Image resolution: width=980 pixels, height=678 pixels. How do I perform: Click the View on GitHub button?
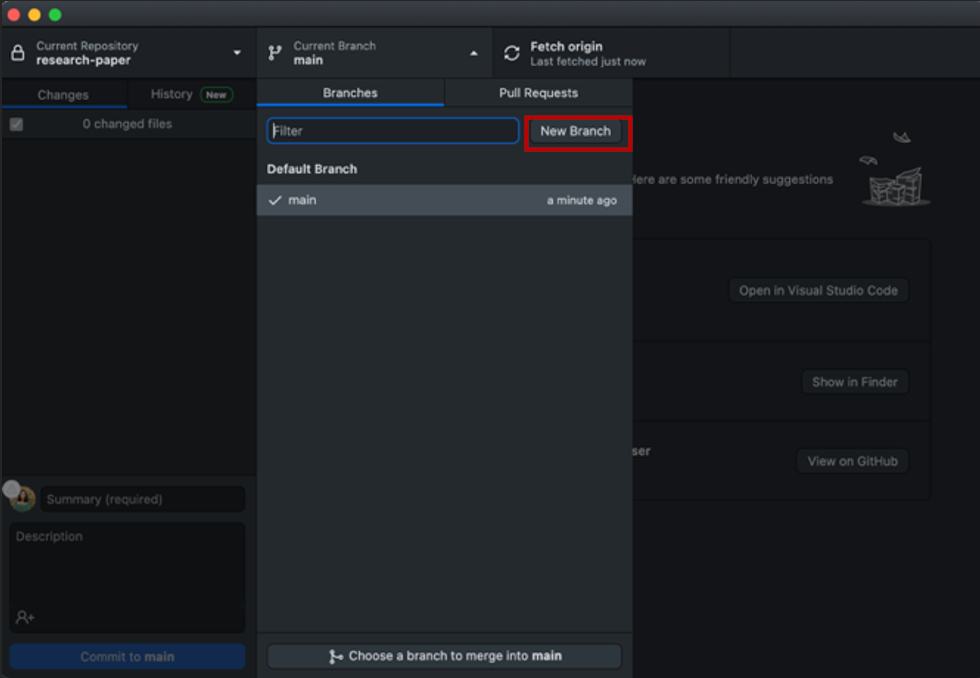tap(852, 461)
